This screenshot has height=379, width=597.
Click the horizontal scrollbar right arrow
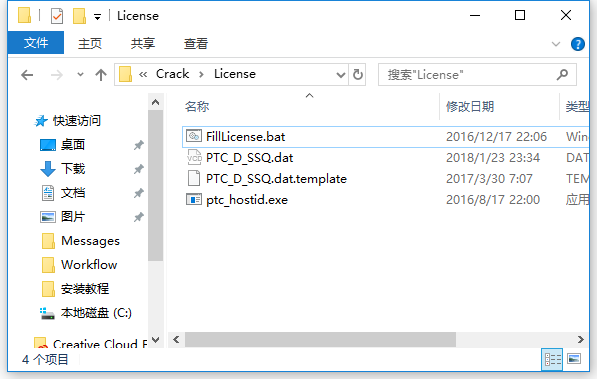(580, 339)
